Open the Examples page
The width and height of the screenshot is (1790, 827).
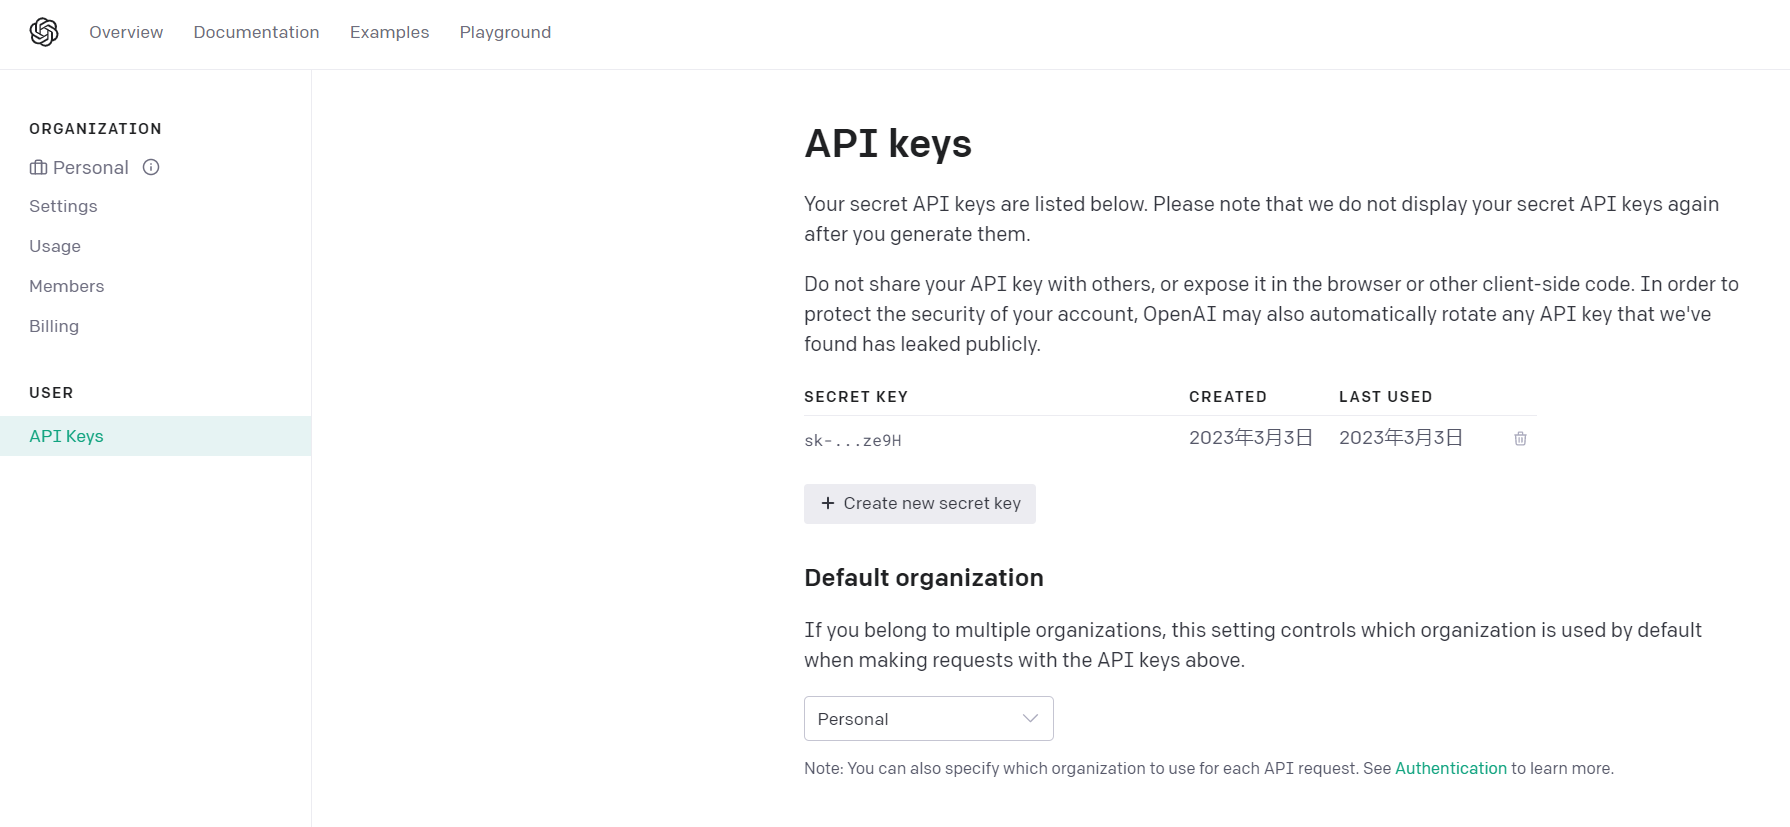389,32
